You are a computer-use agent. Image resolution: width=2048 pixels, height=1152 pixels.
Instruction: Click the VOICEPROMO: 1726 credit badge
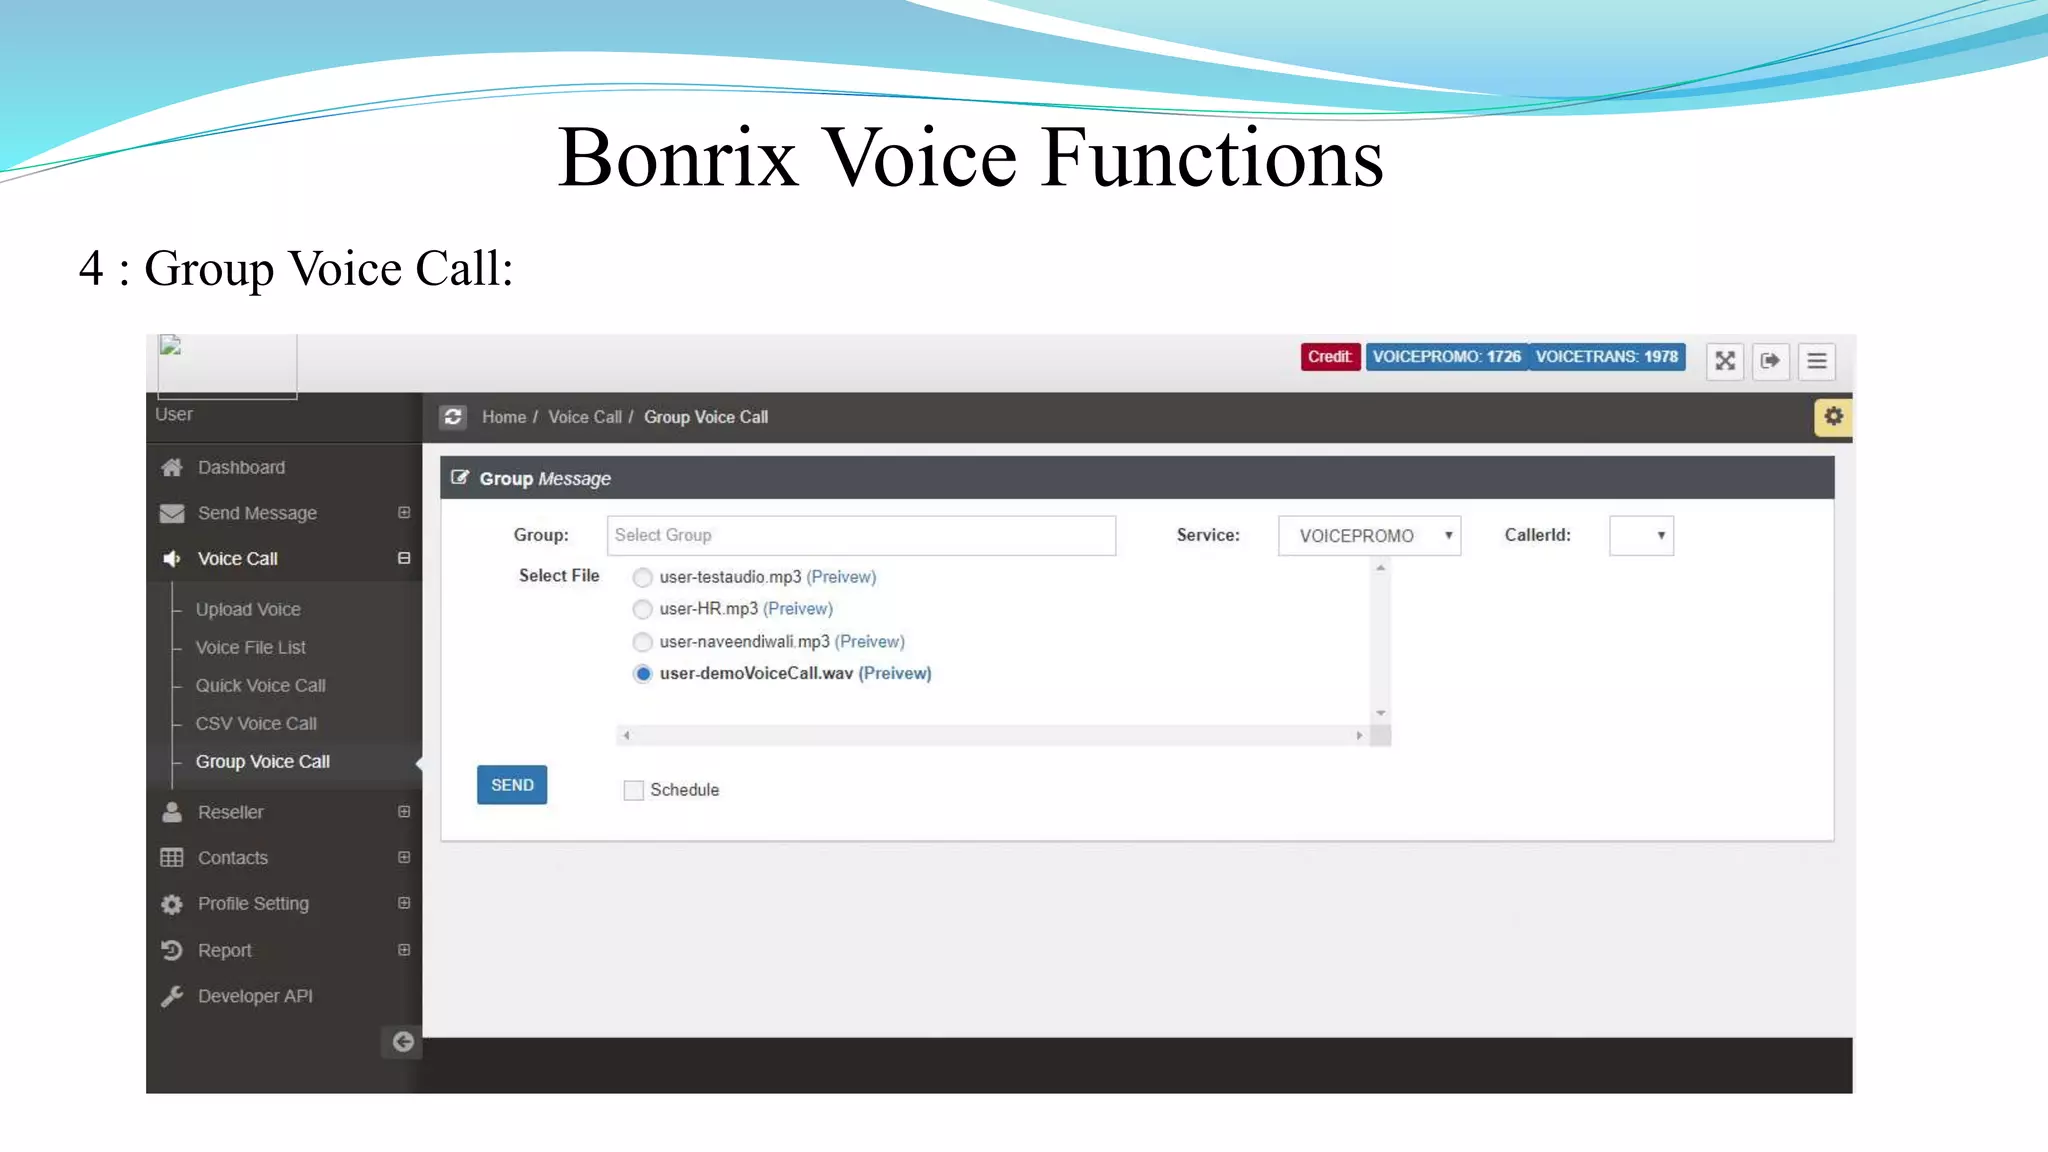1446,357
